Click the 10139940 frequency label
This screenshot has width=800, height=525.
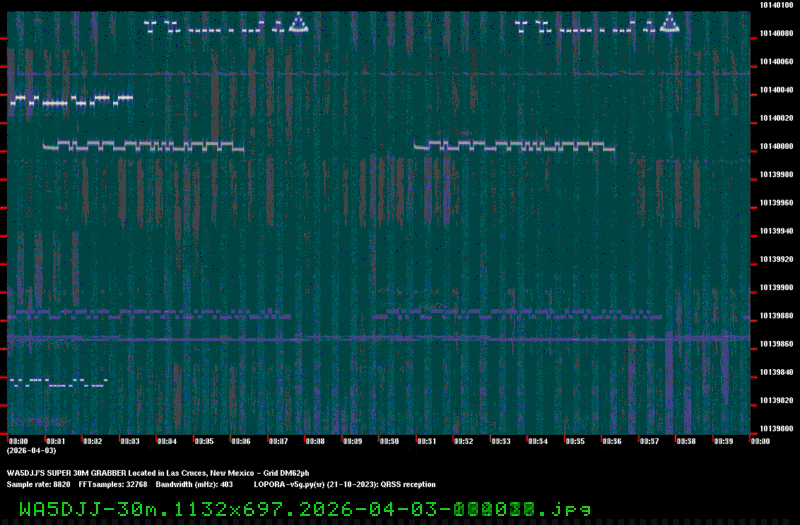coord(776,230)
